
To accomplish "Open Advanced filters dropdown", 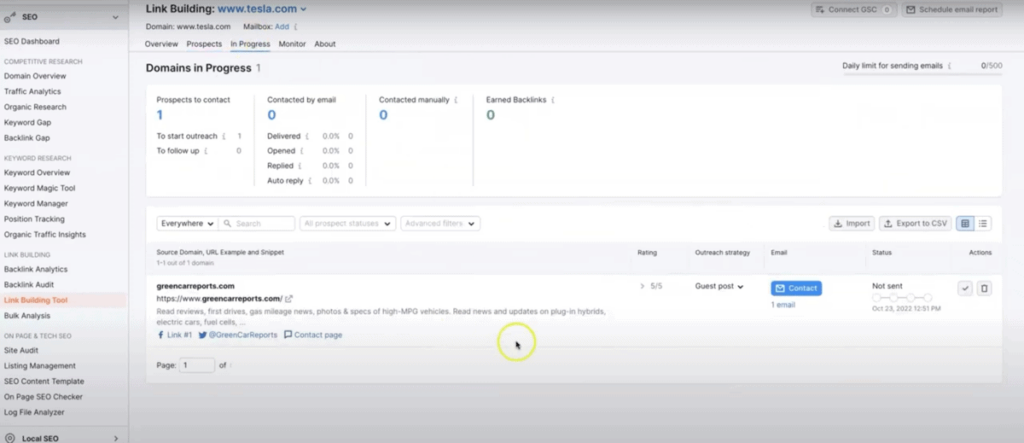I will click(440, 223).
